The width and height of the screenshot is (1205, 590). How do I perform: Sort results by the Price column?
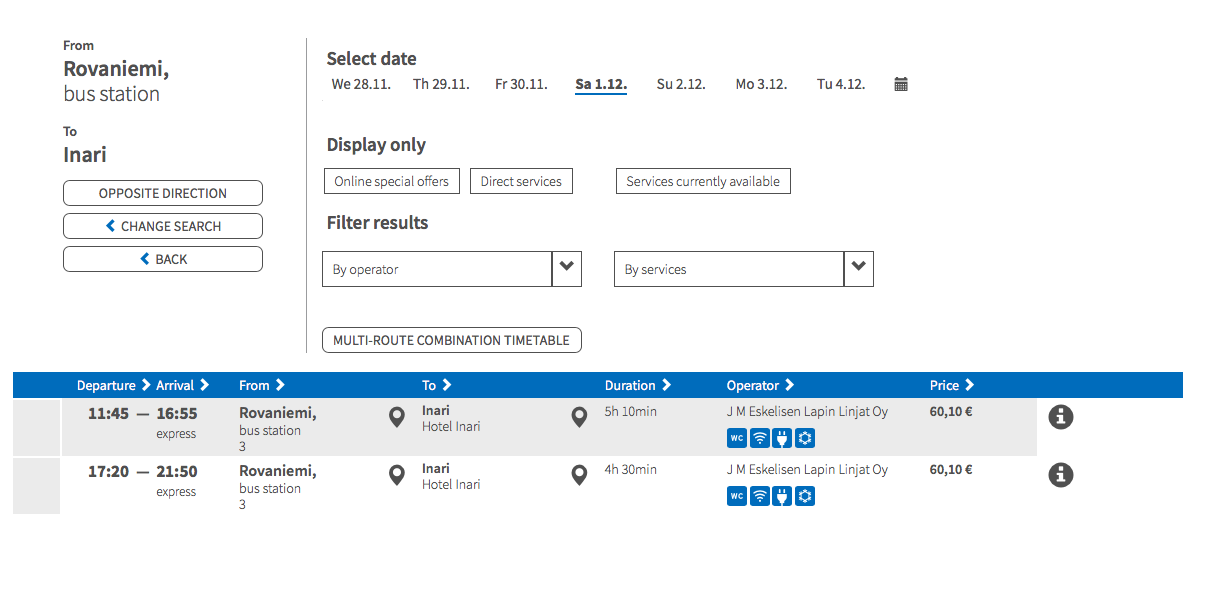[951, 385]
